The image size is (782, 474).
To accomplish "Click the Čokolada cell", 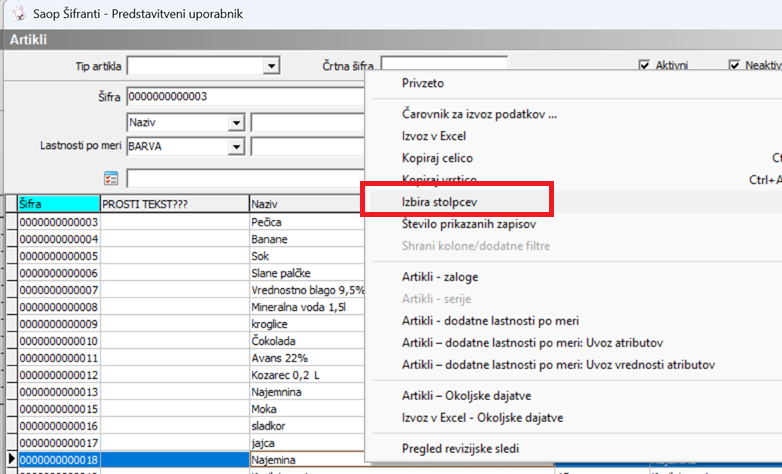I will (x=307, y=341).
